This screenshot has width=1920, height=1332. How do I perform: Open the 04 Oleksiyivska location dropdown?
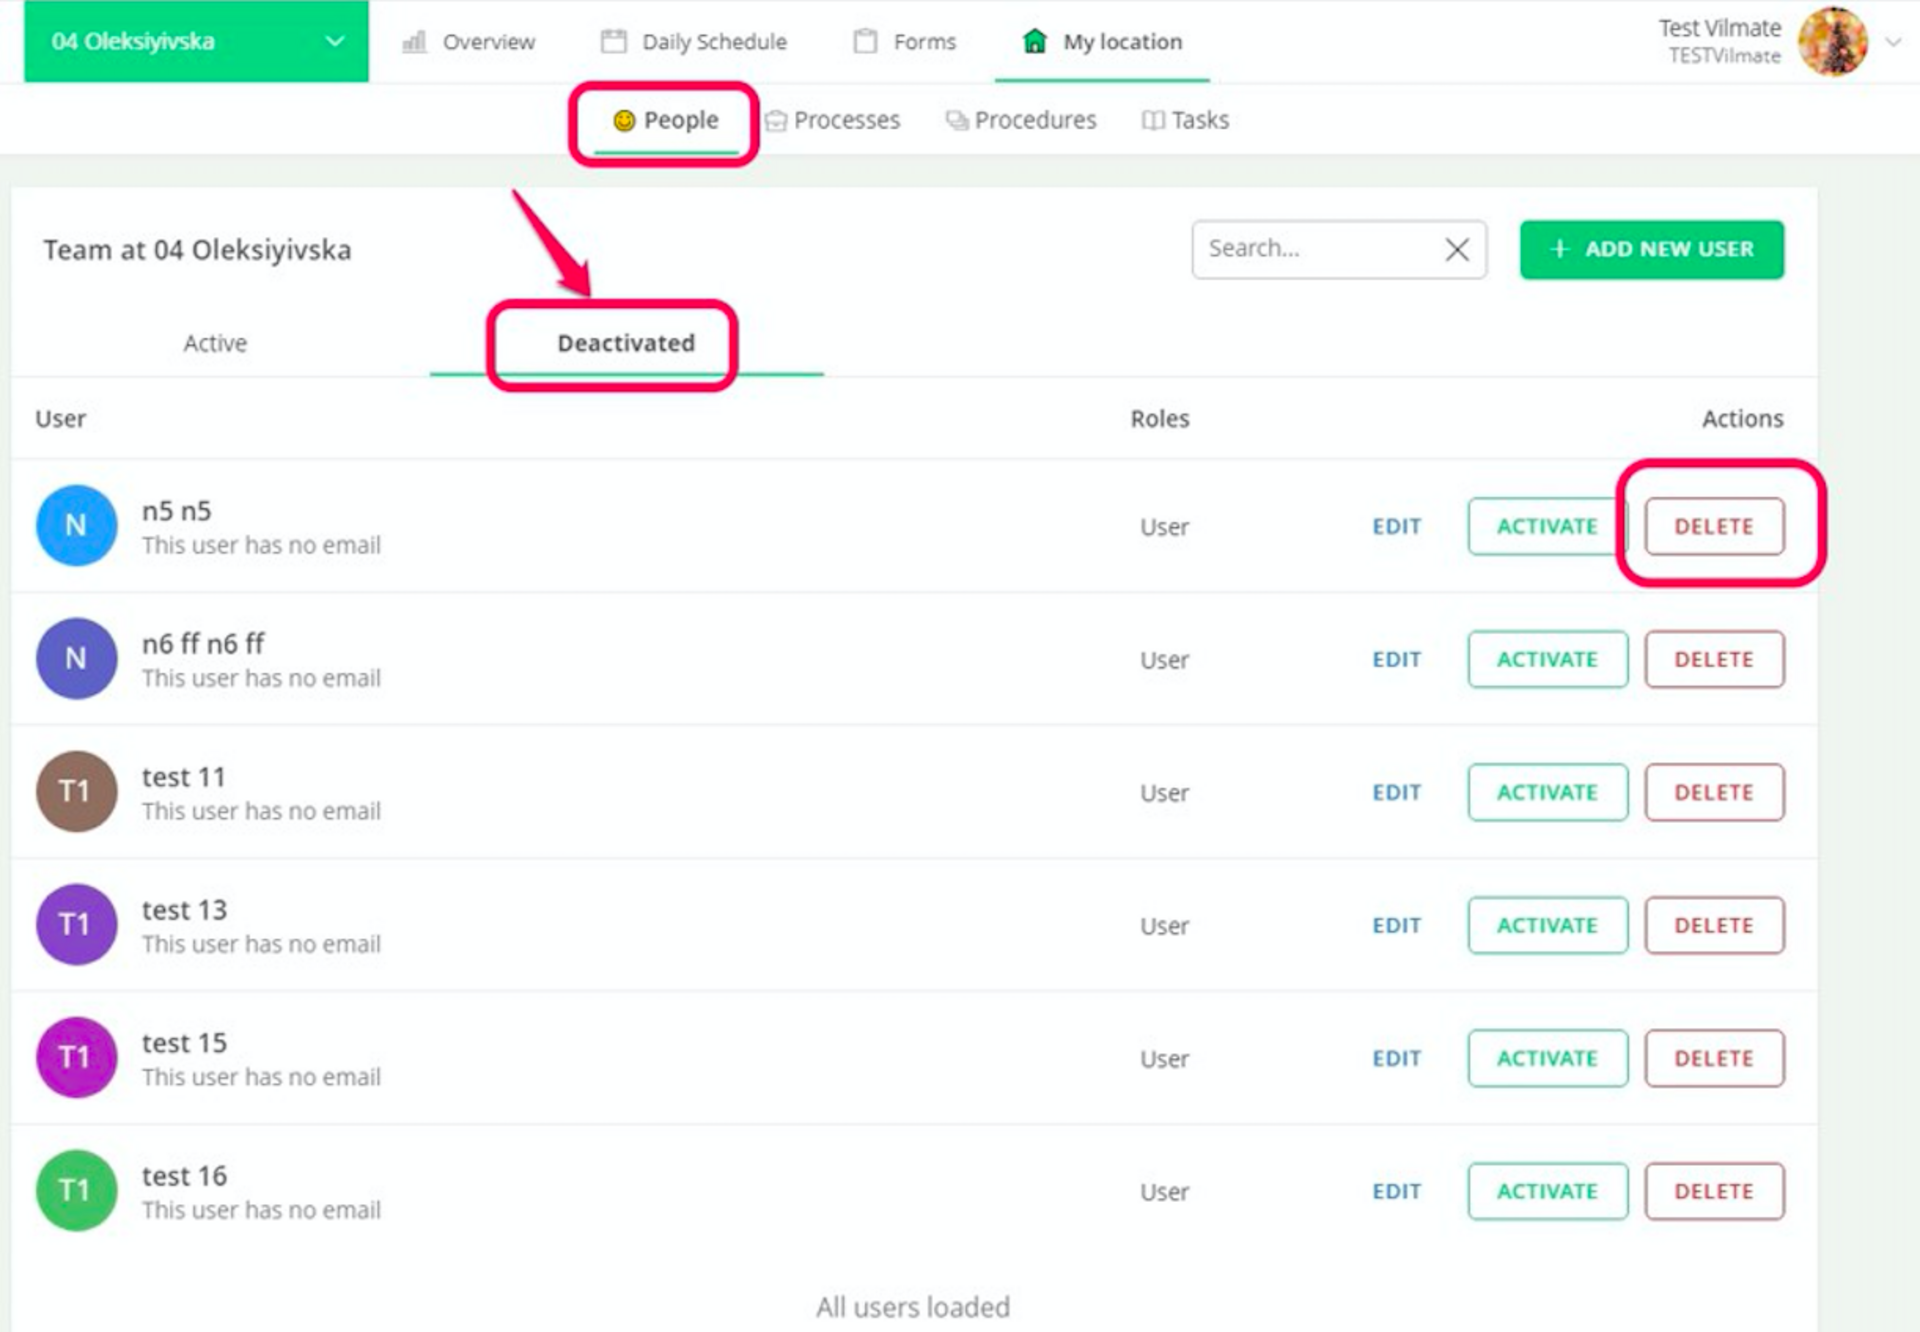point(196,42)
